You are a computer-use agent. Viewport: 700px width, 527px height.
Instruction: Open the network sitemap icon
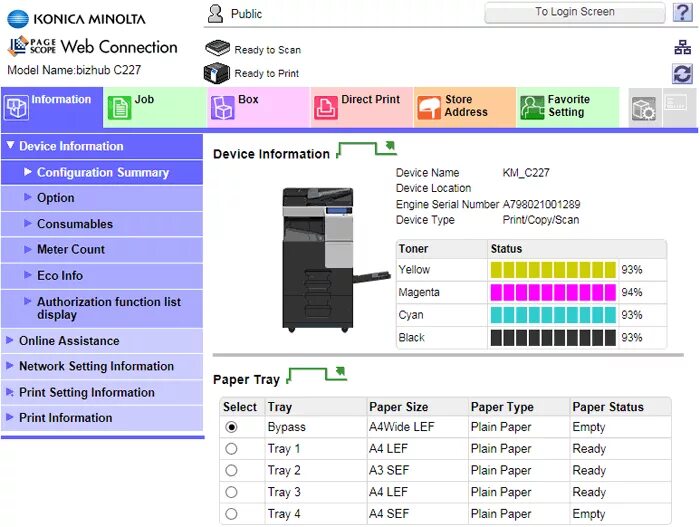(x=682, y=47)
